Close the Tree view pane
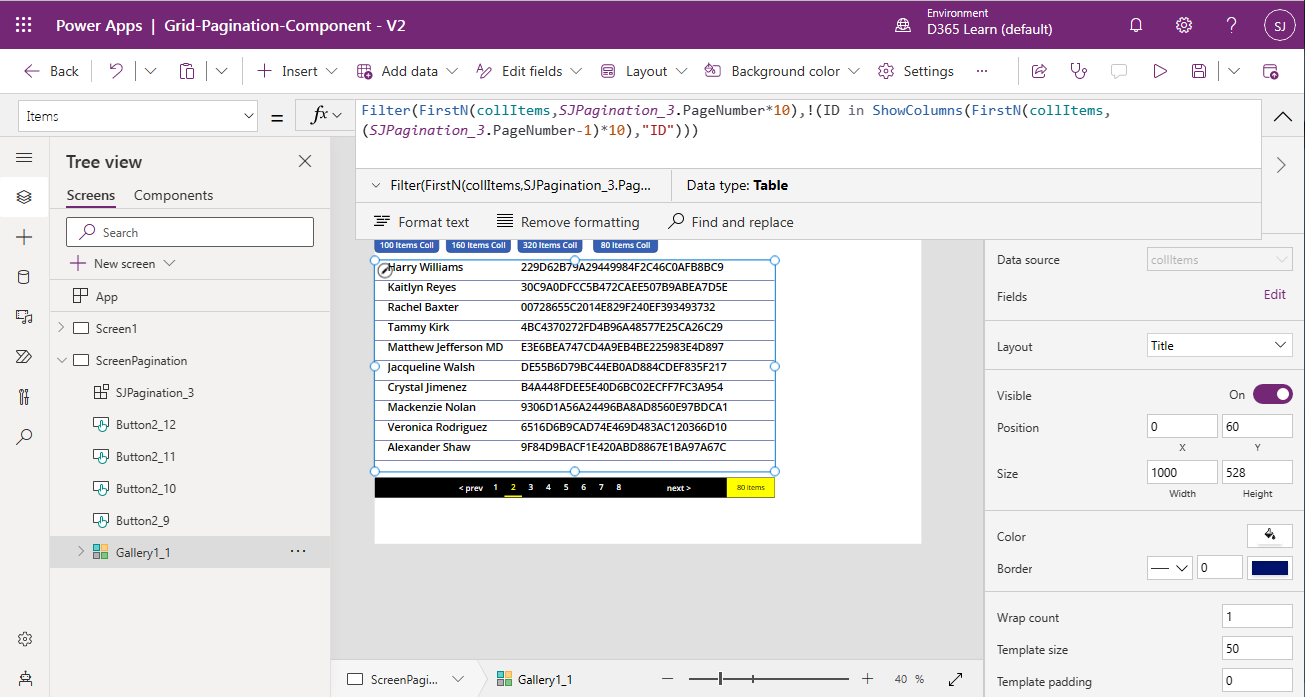Viewport: 1305px width, 697px height. 305,162
